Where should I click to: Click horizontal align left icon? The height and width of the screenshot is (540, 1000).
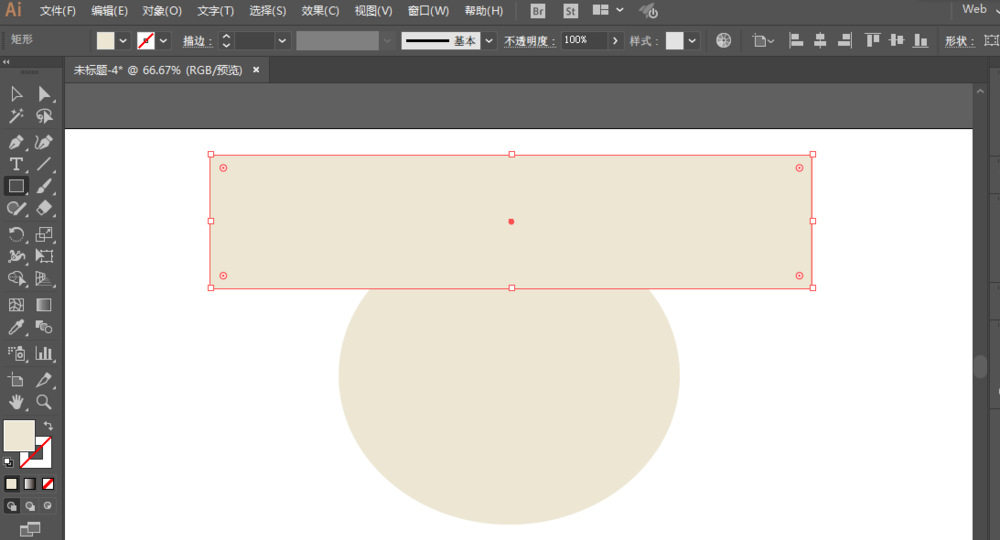coord(796,41)
